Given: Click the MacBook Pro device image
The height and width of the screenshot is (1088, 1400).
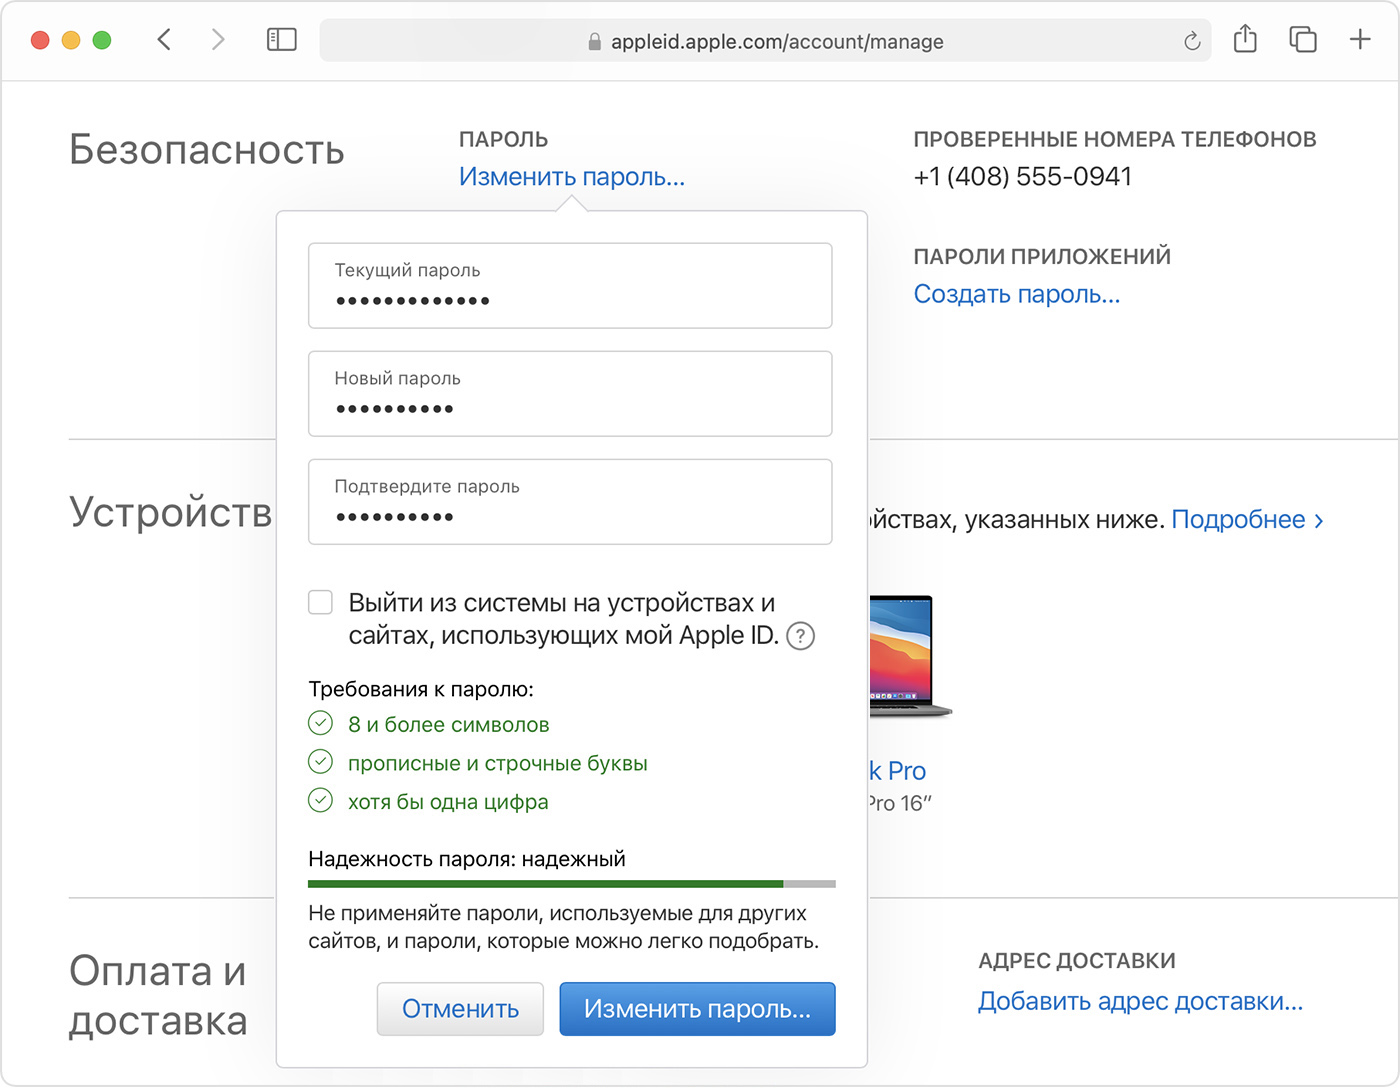Looking at the screenshot, I should click(910, 657).
